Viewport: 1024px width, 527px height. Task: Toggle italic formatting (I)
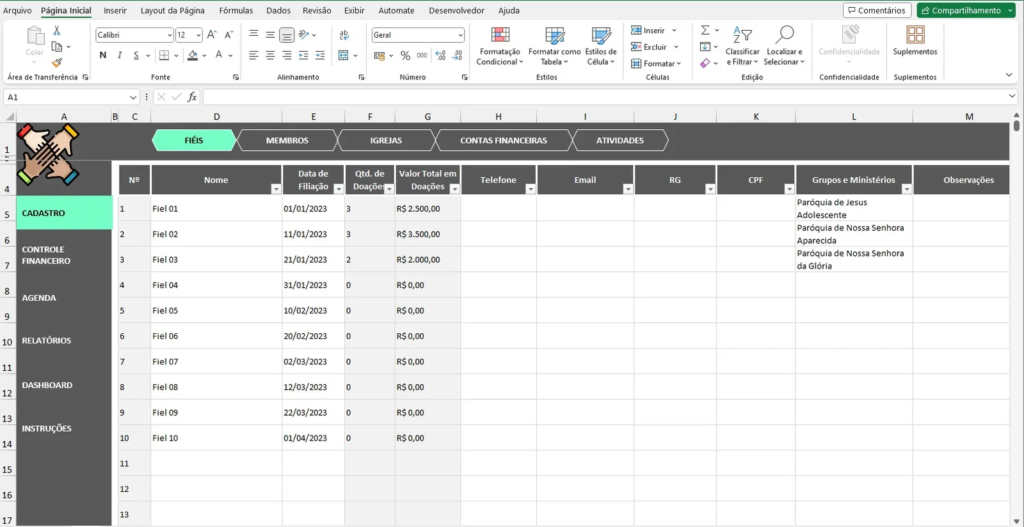coord(118,56)
